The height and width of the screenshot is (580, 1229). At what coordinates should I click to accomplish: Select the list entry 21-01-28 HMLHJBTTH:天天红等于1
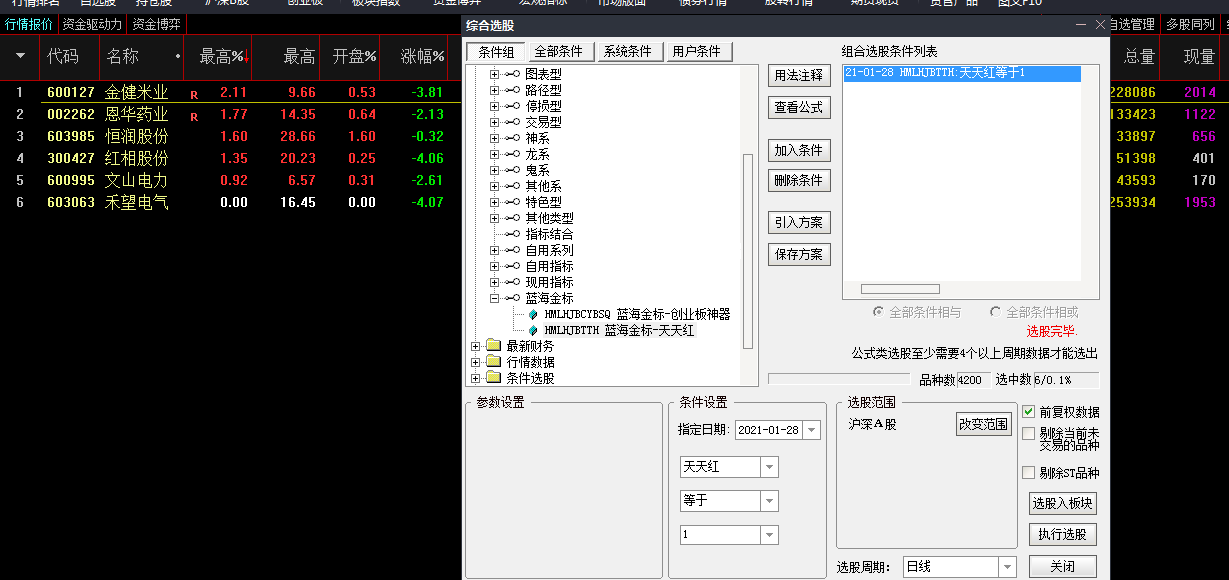tap(962, 73)
